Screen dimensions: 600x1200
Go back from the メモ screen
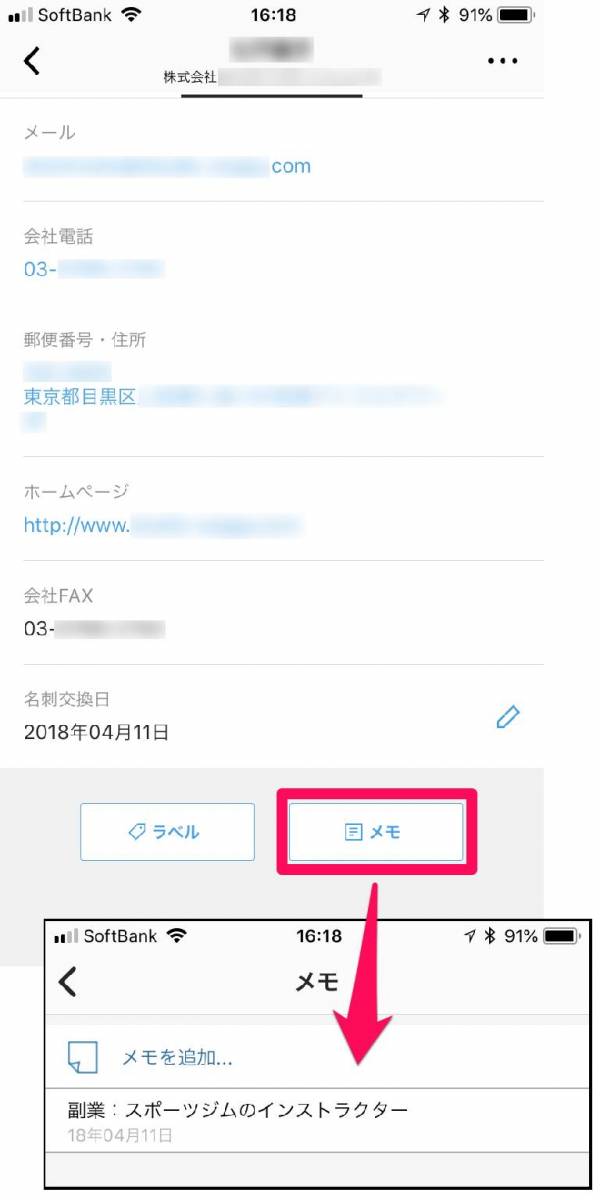point(68,981)
